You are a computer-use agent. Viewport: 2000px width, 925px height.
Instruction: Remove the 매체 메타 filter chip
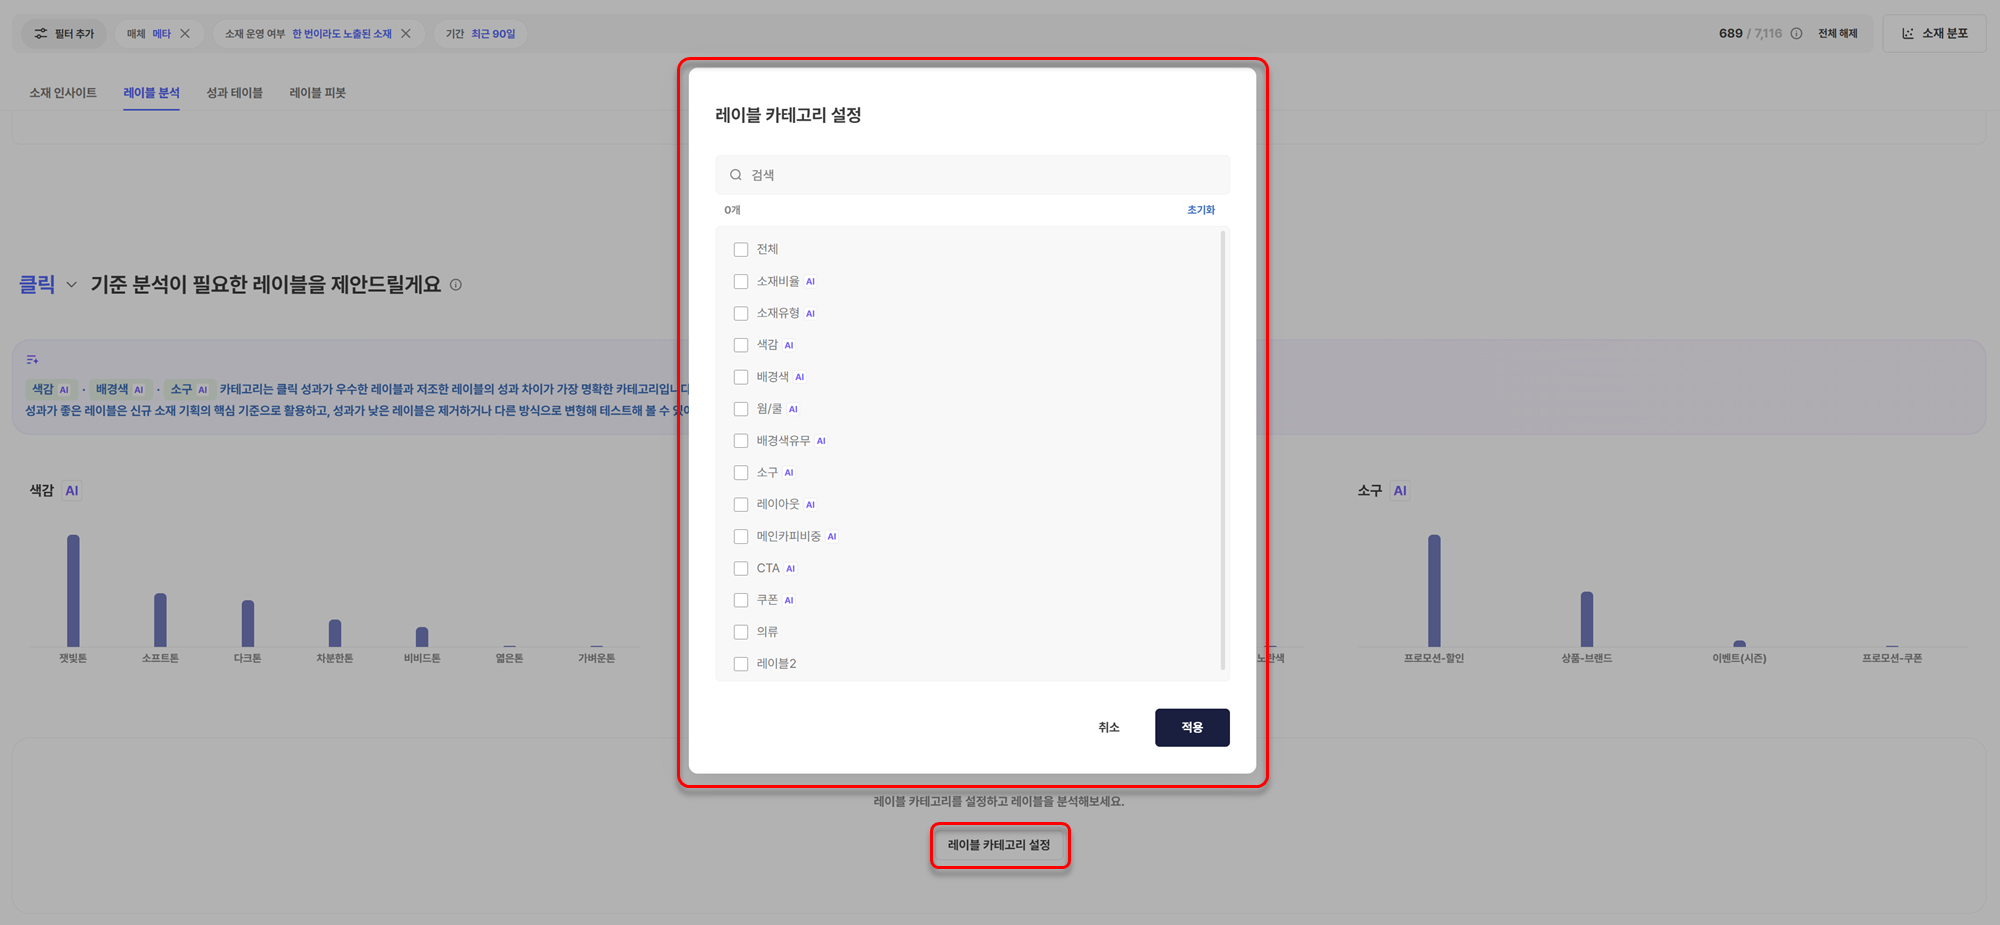pyautogui.click(x=185, y=34)
